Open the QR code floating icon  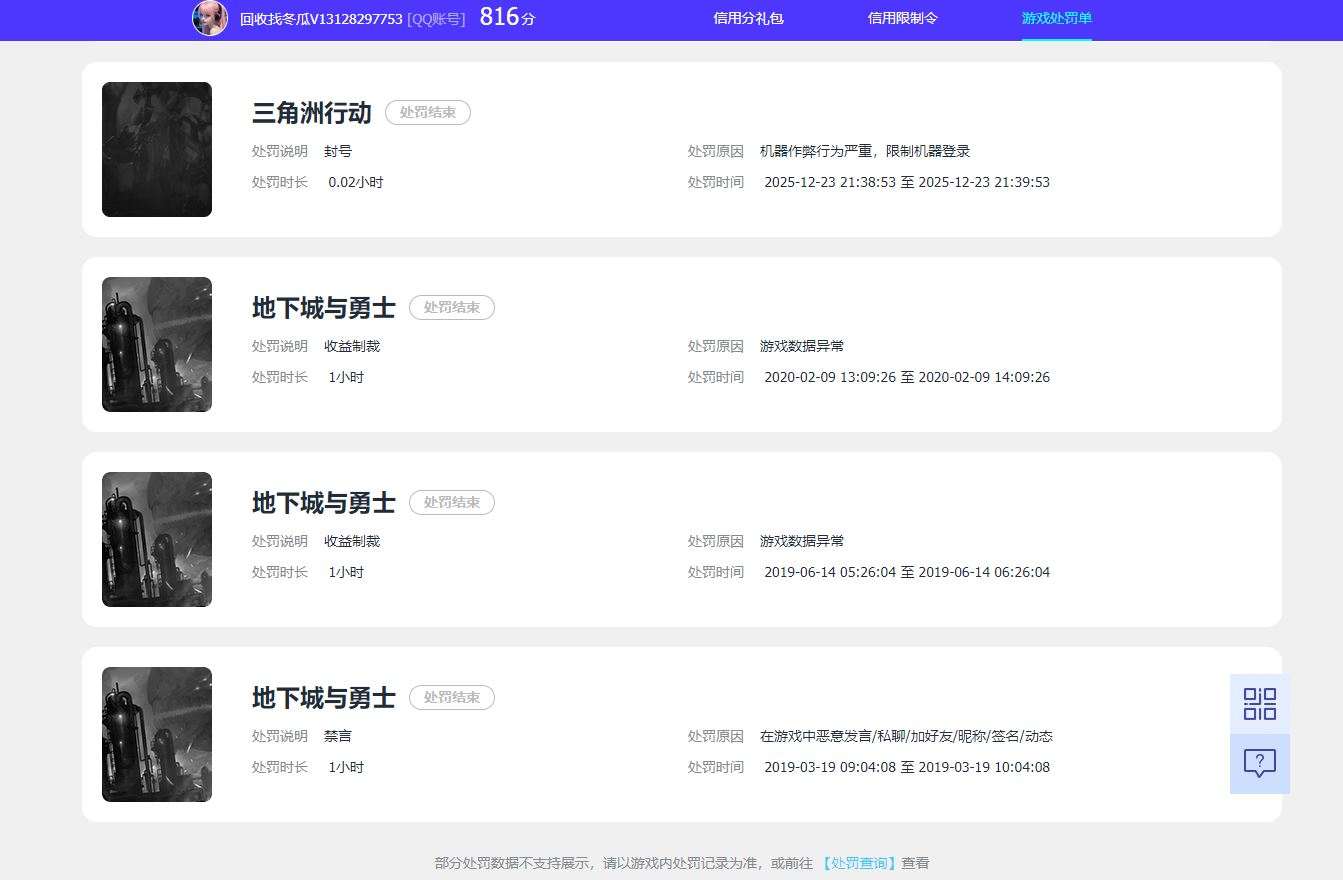pyautogui.click(x=1259, y=704)
